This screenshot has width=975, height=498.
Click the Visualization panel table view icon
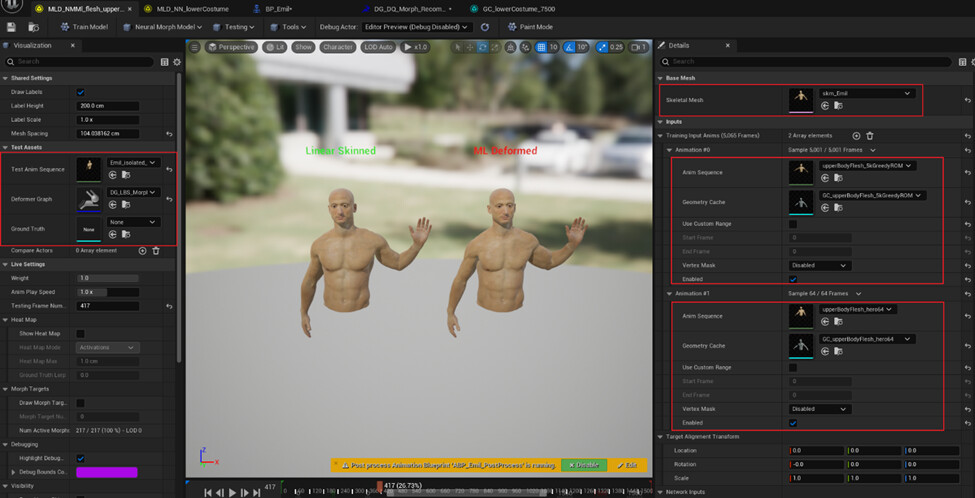pos(164,62)
